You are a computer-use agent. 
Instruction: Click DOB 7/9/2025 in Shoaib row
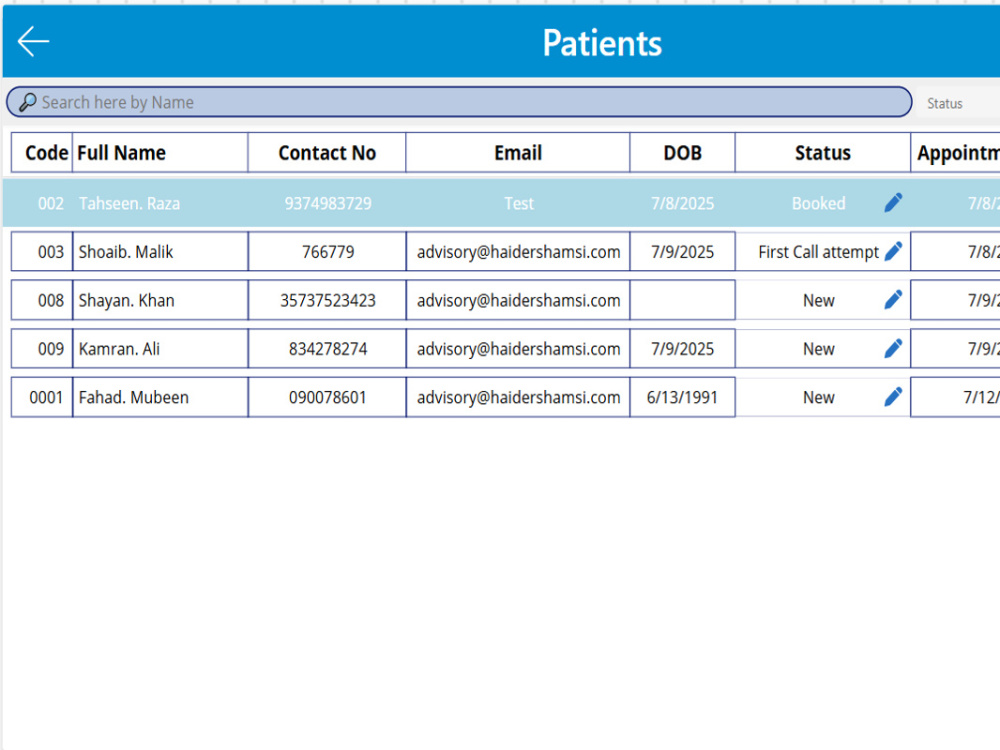tap(682, 252)
